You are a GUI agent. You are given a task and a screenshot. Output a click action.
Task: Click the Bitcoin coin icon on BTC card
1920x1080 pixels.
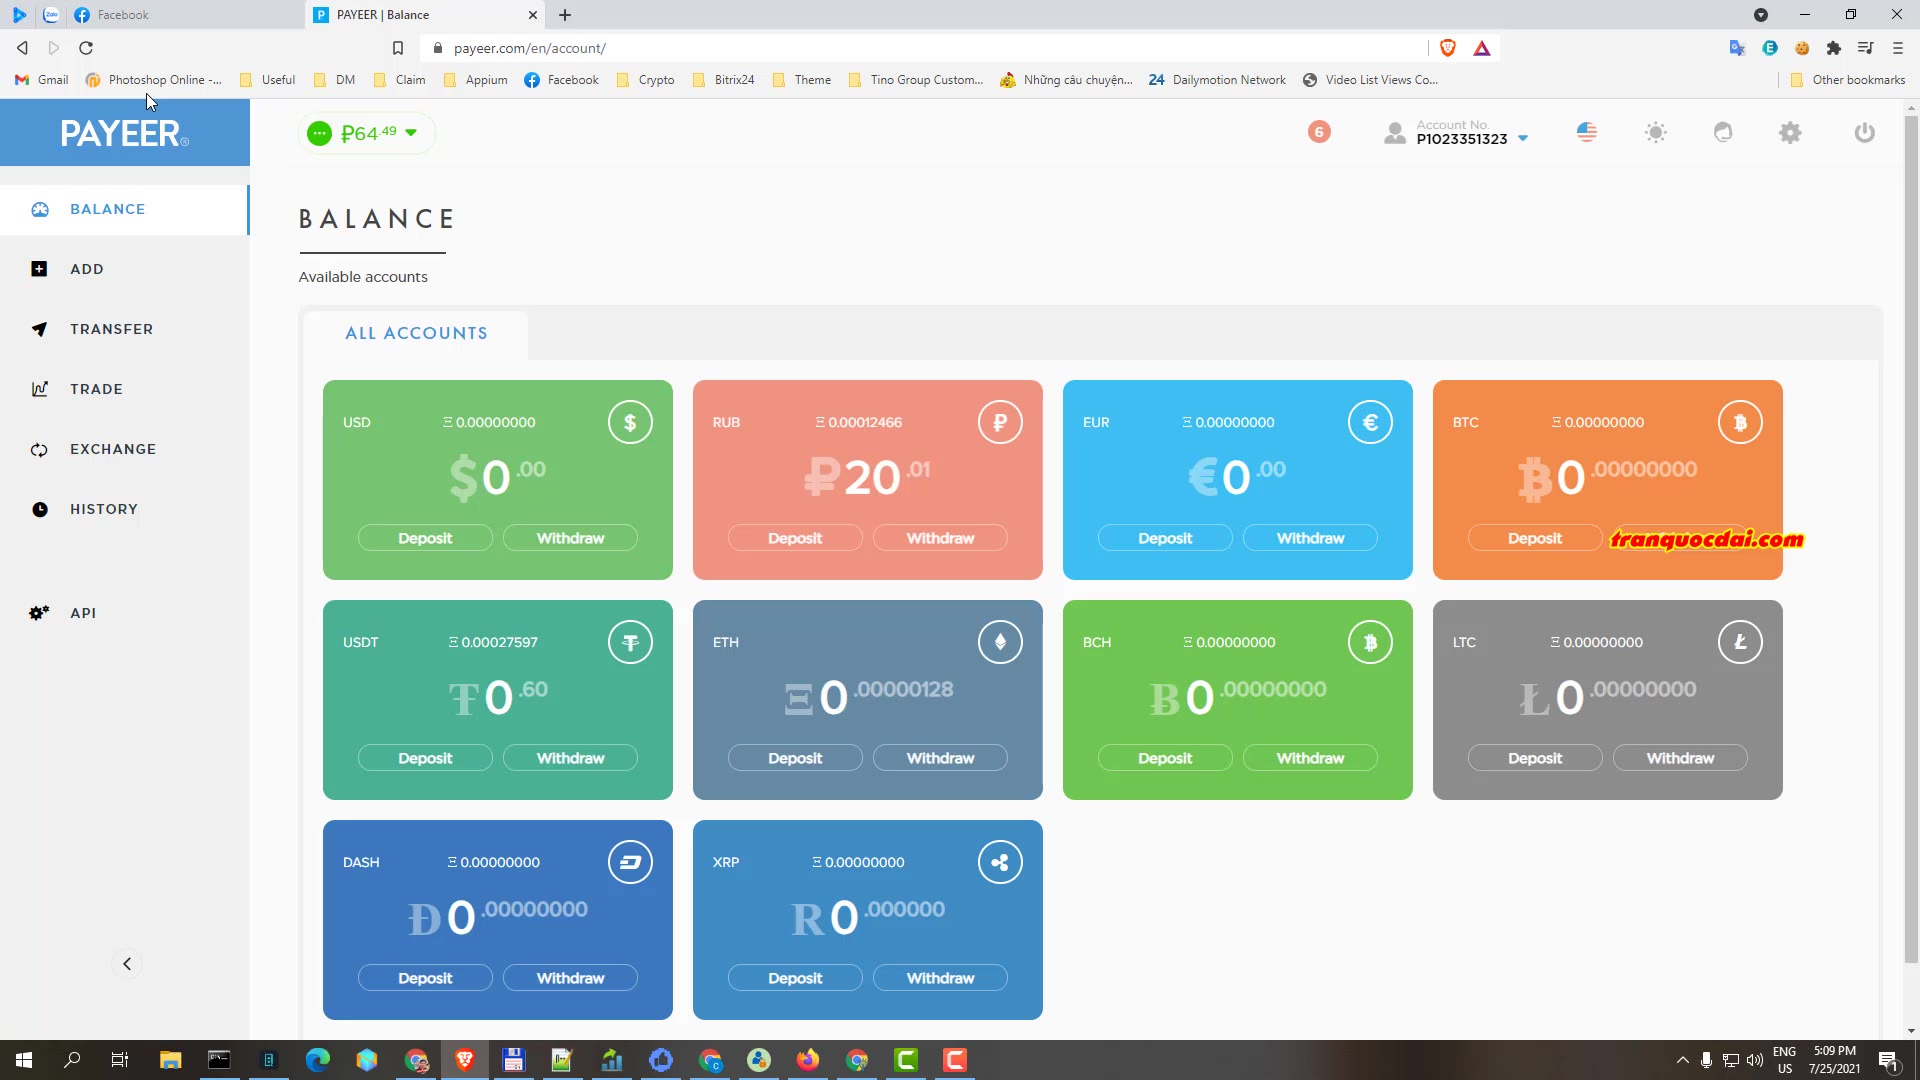[1740, 422]
